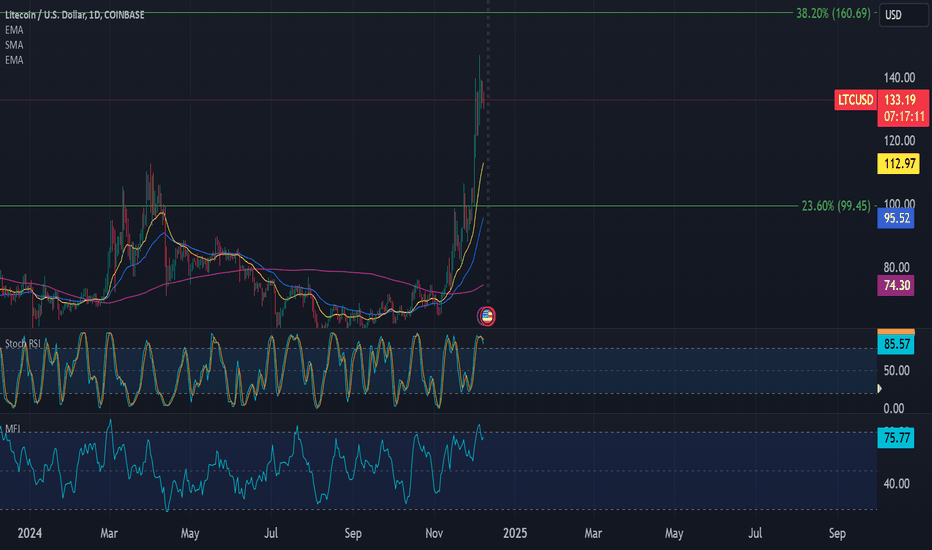
Task: Click the blue 95.52 value tag
Action: pyautogui.click(x=896, y=218)
